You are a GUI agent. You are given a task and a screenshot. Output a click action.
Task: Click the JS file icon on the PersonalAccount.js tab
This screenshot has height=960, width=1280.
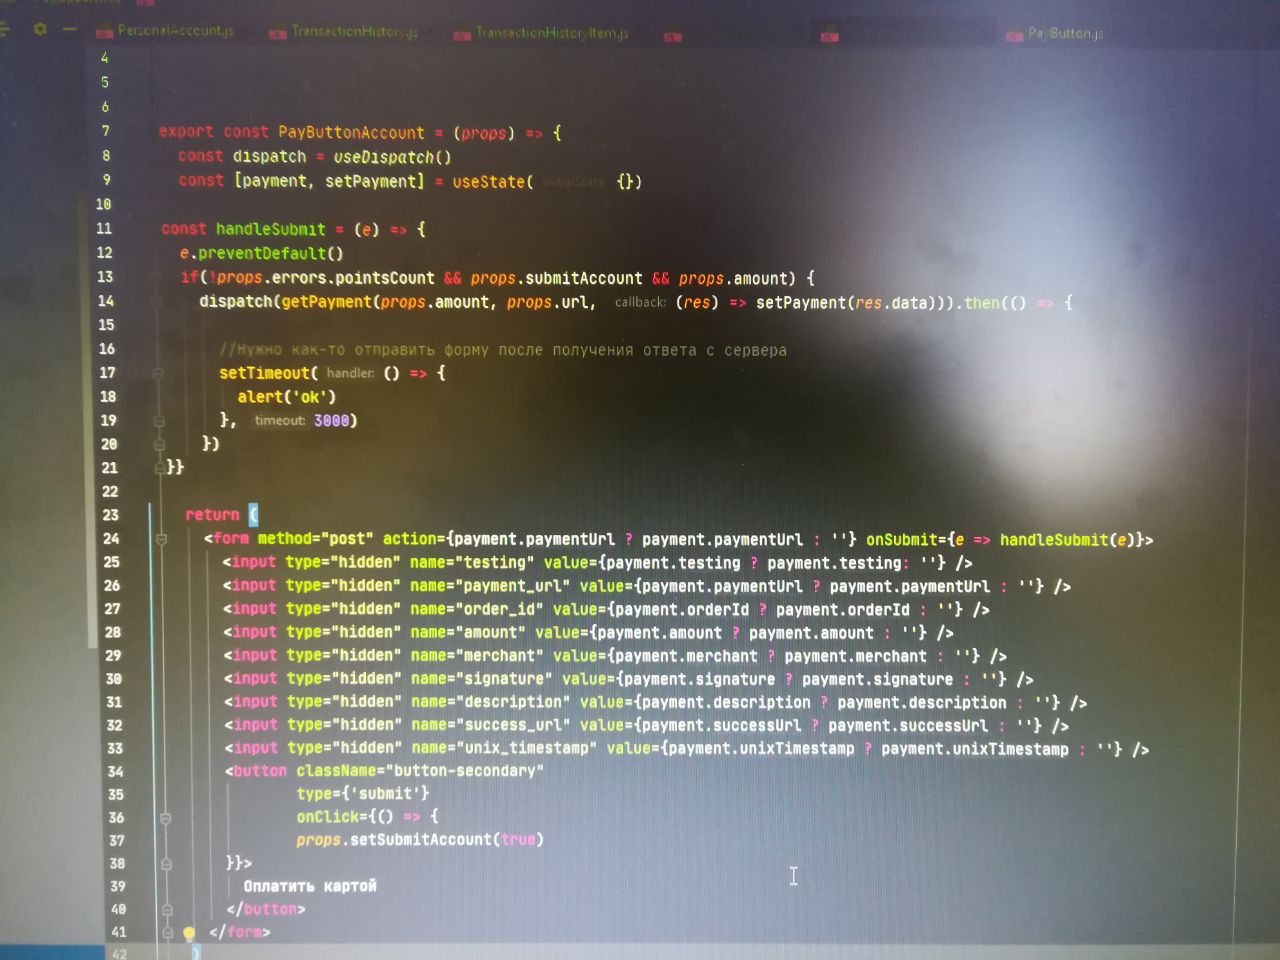click(x=104, y=32)
